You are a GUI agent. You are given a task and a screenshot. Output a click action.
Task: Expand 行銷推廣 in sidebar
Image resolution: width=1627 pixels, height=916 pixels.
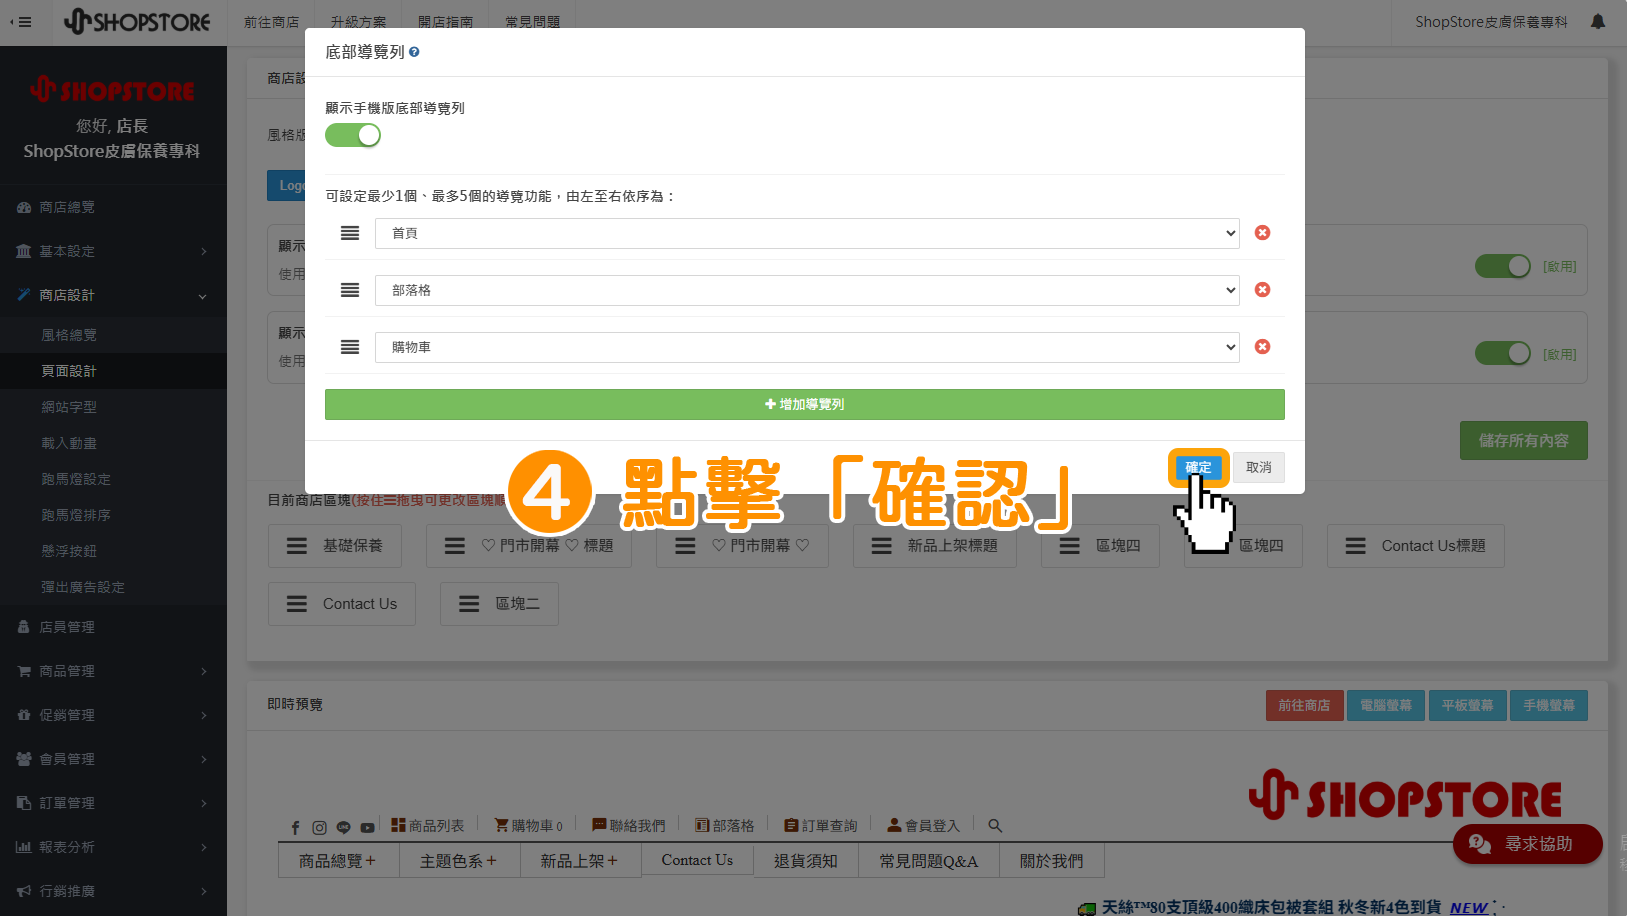[x=113, y=891]
